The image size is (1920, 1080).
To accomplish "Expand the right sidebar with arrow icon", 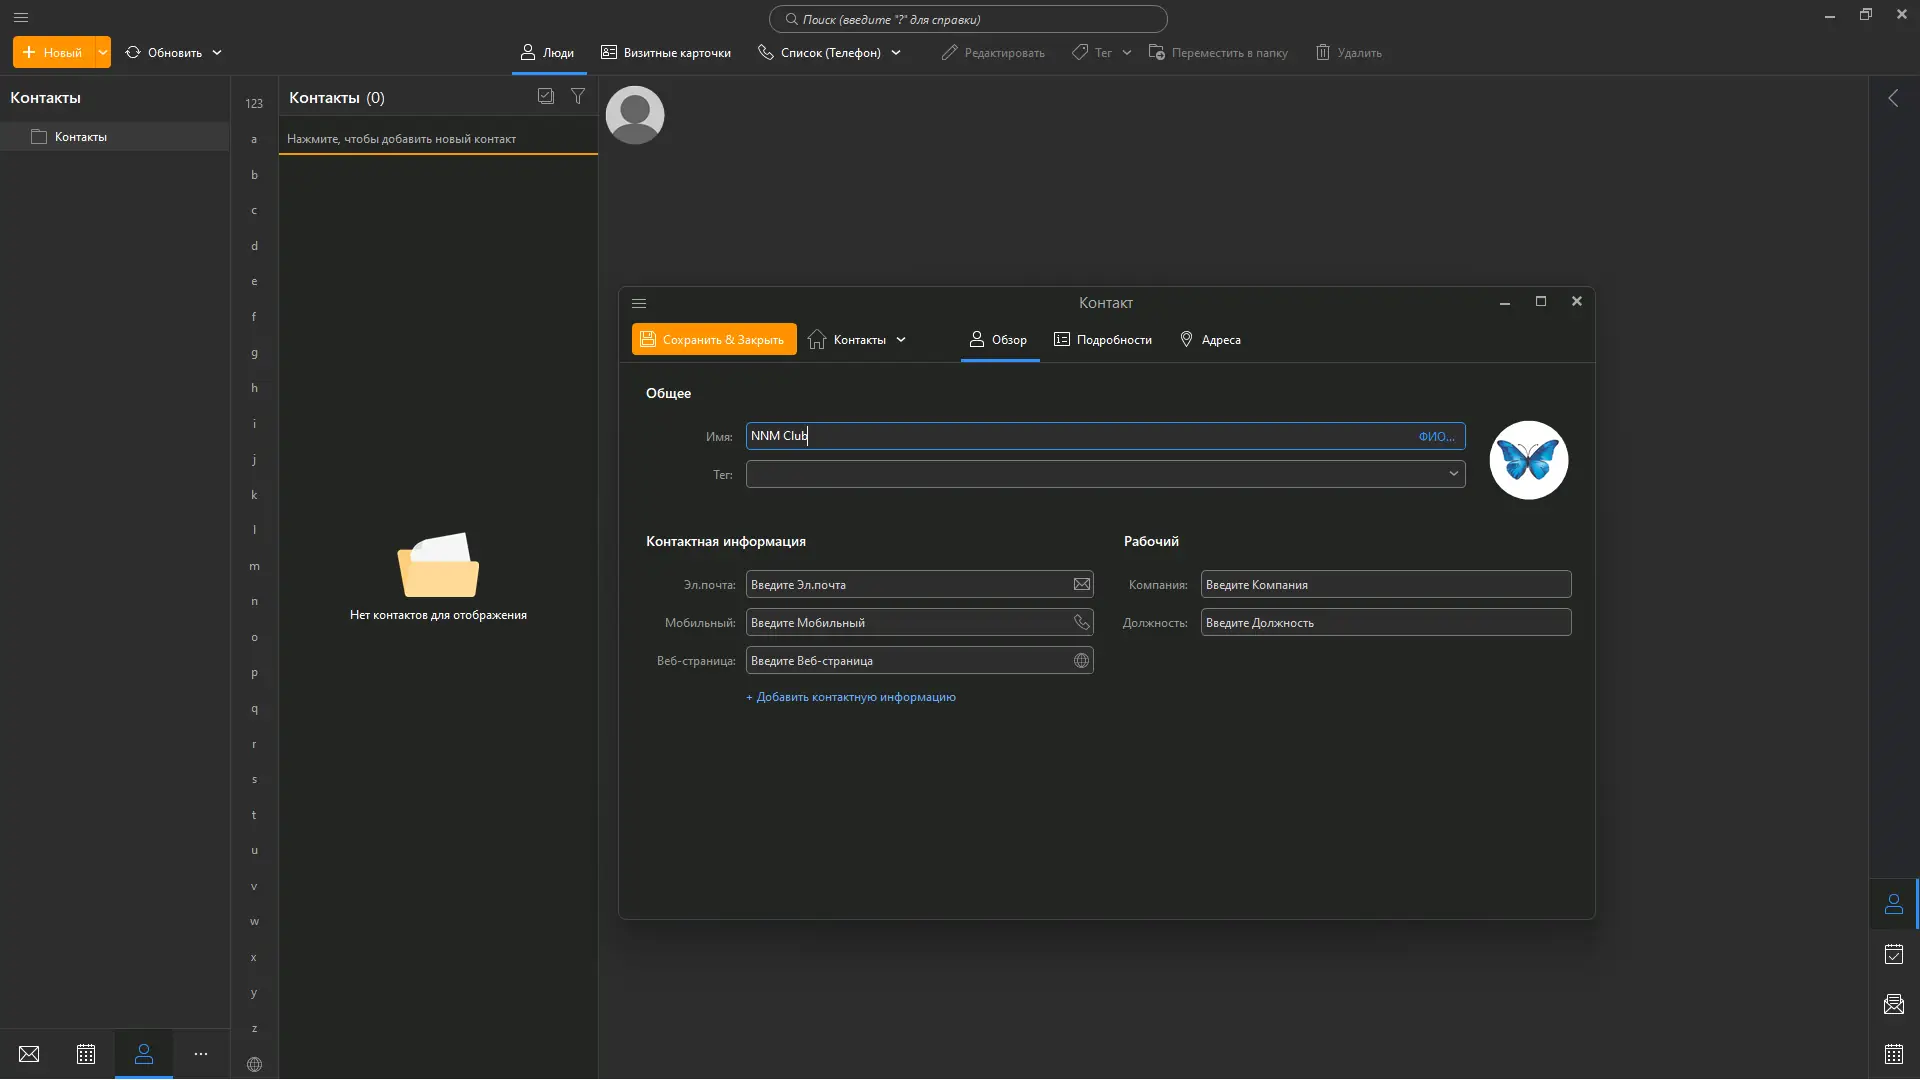I will pyautogui.click(x=1893, y=98).
